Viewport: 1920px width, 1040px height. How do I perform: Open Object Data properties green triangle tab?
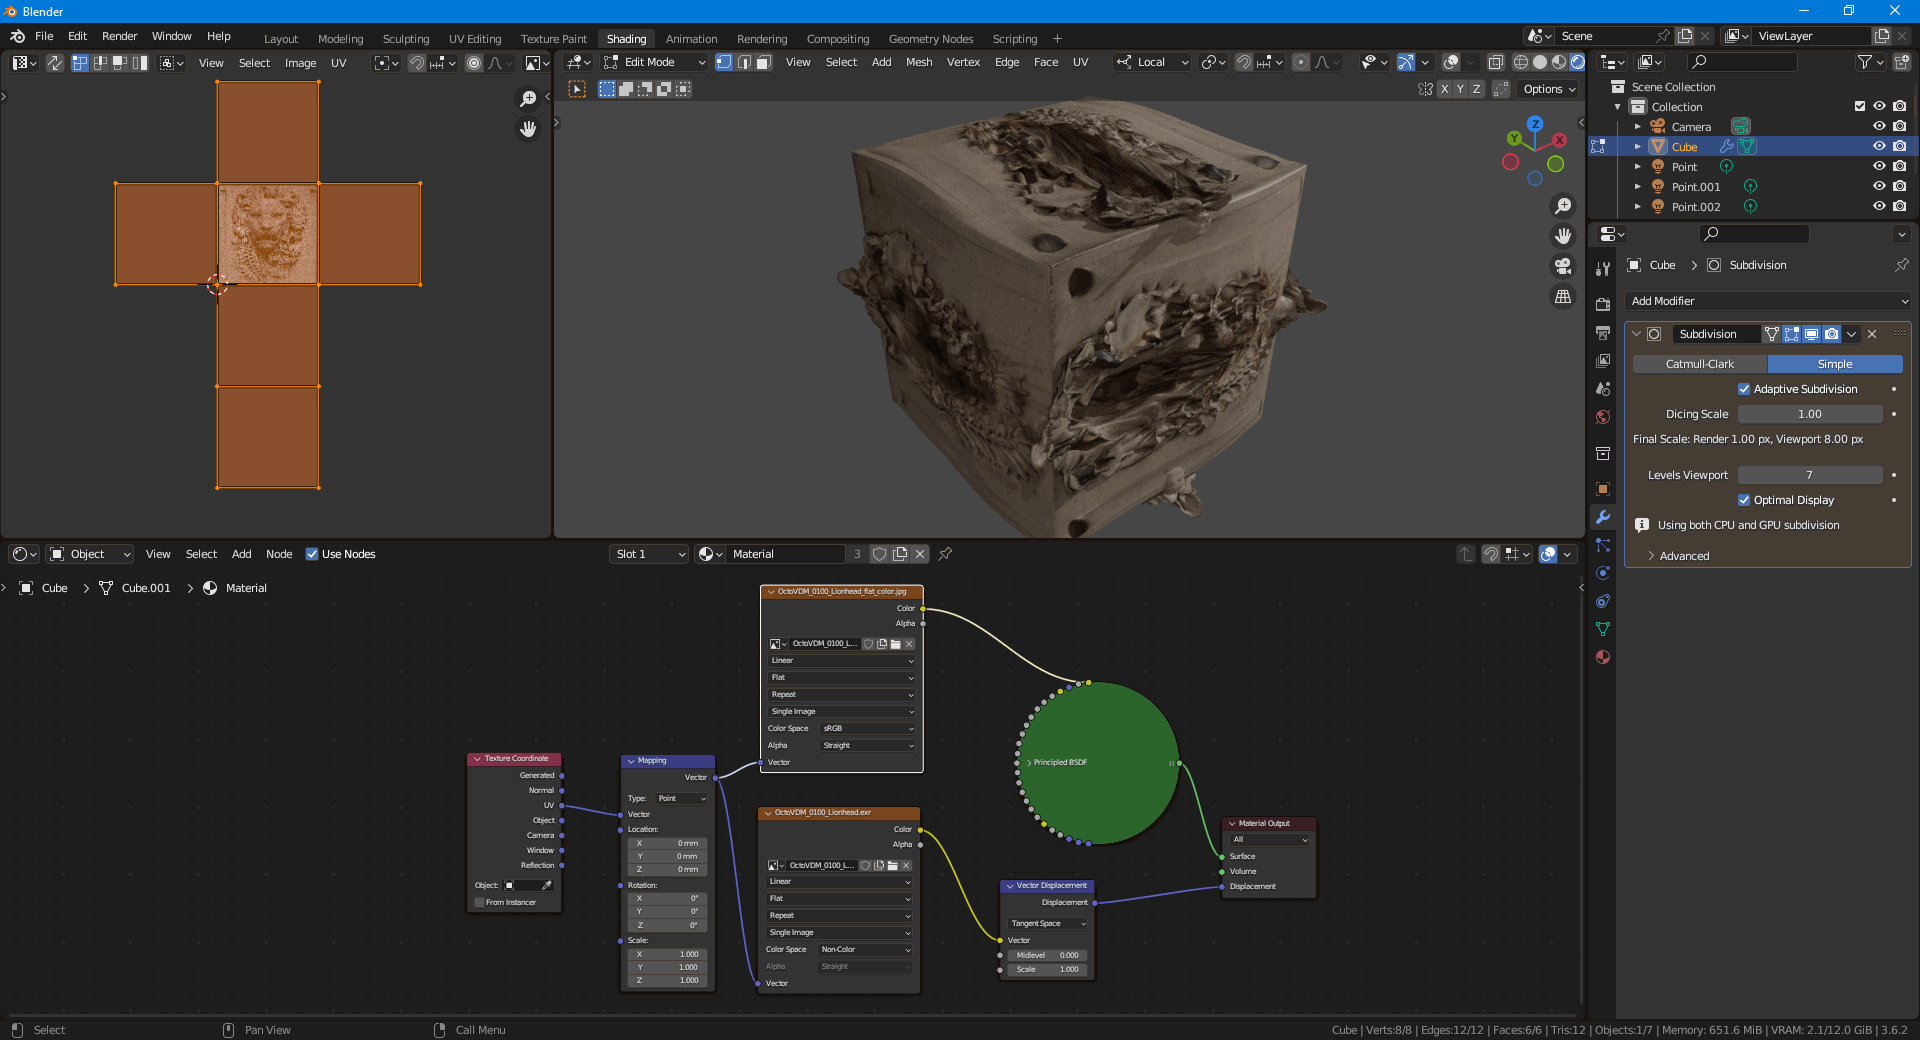[x=1603, y=629]
